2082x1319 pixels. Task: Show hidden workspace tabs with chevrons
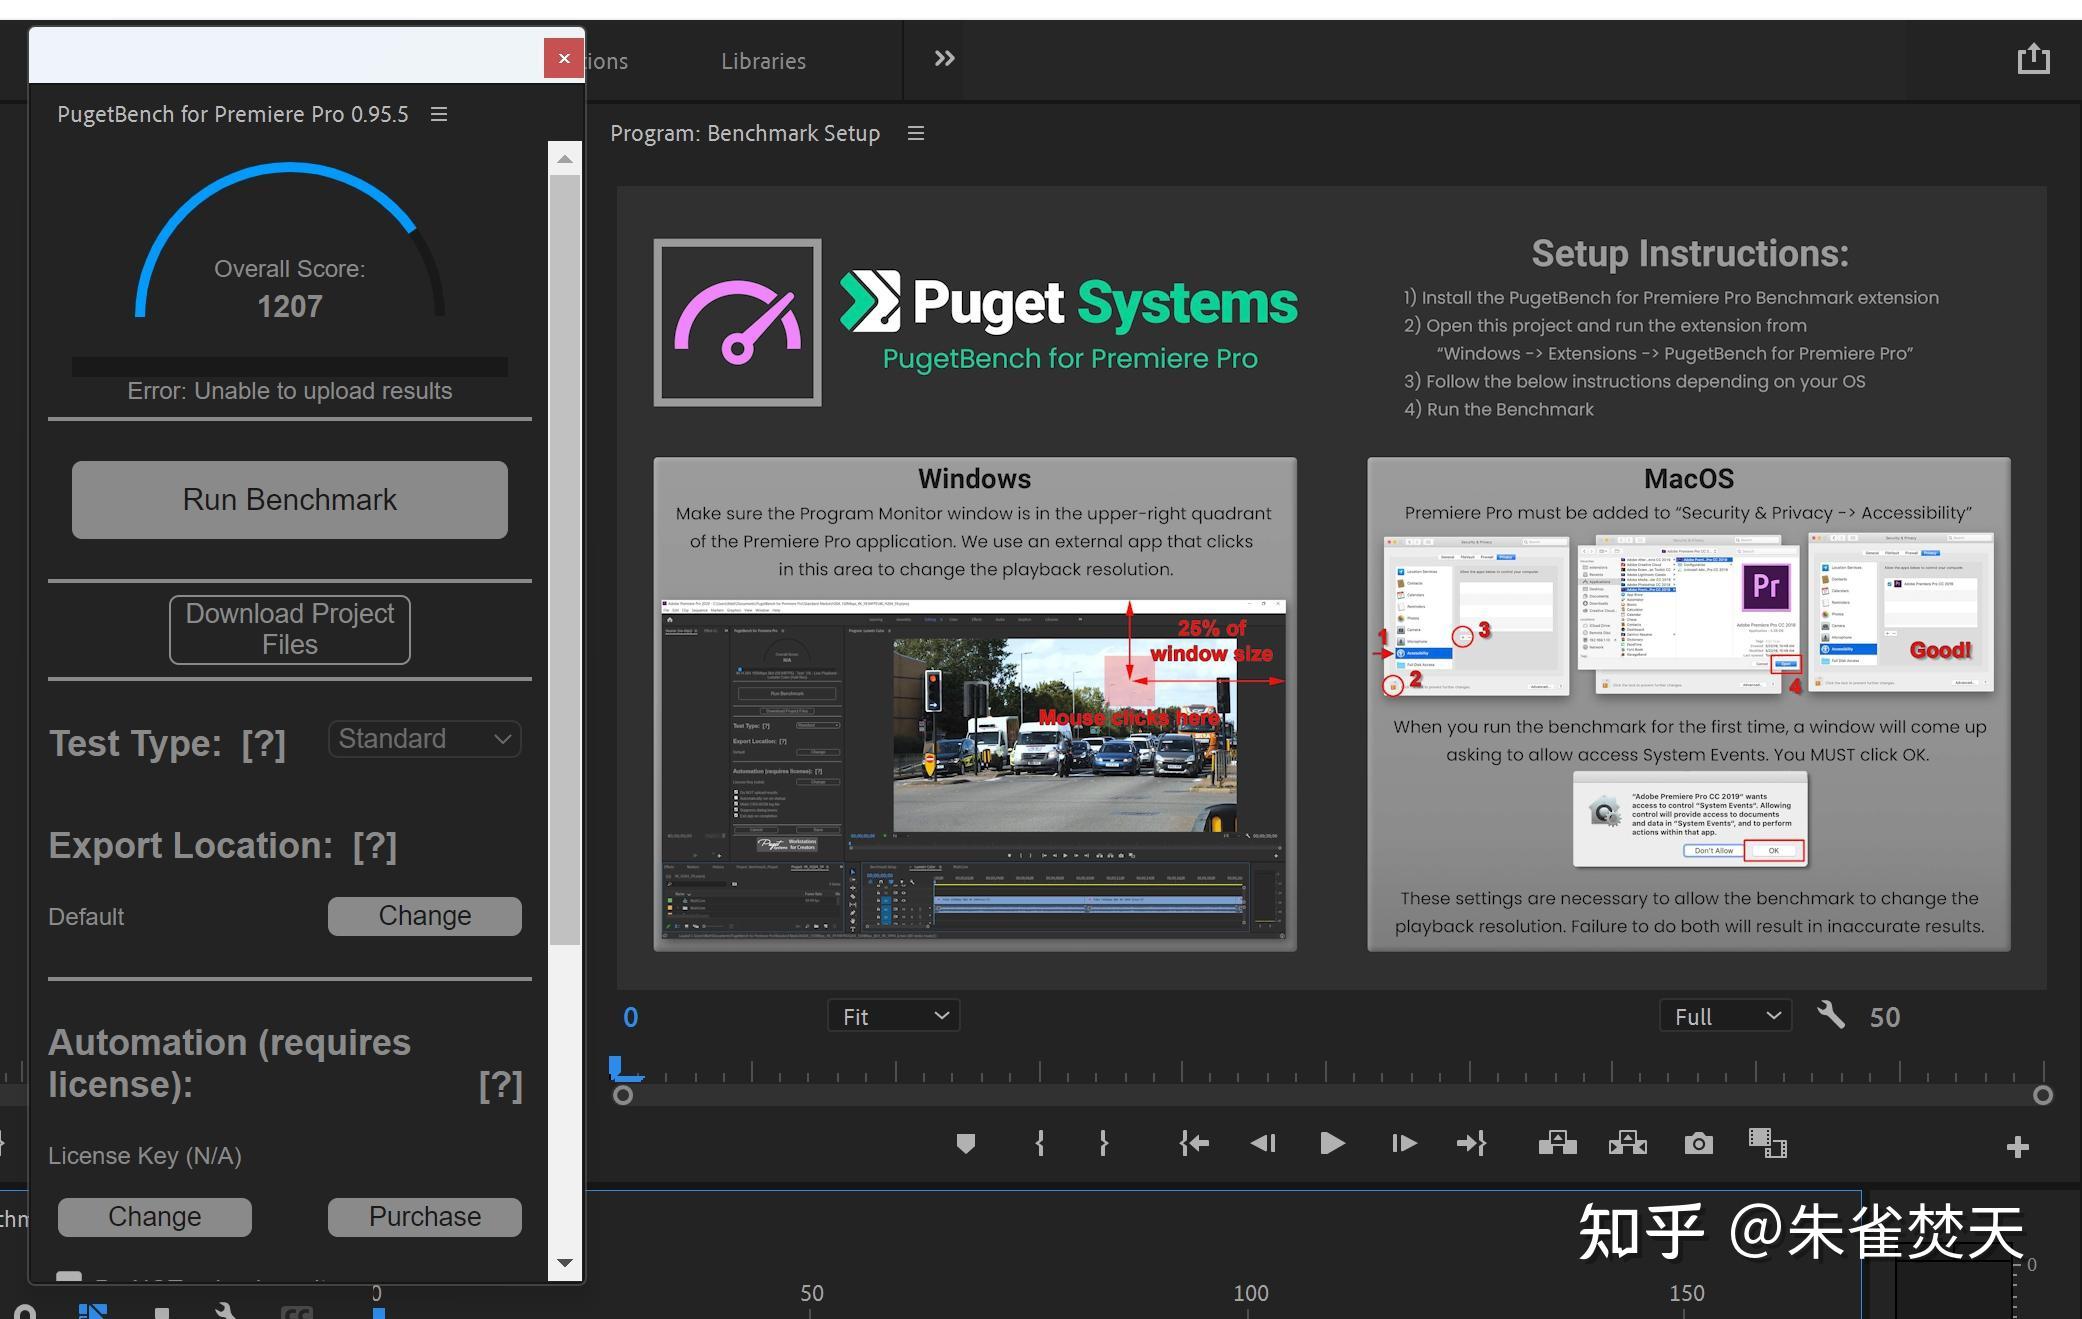(x=944, y=59)
